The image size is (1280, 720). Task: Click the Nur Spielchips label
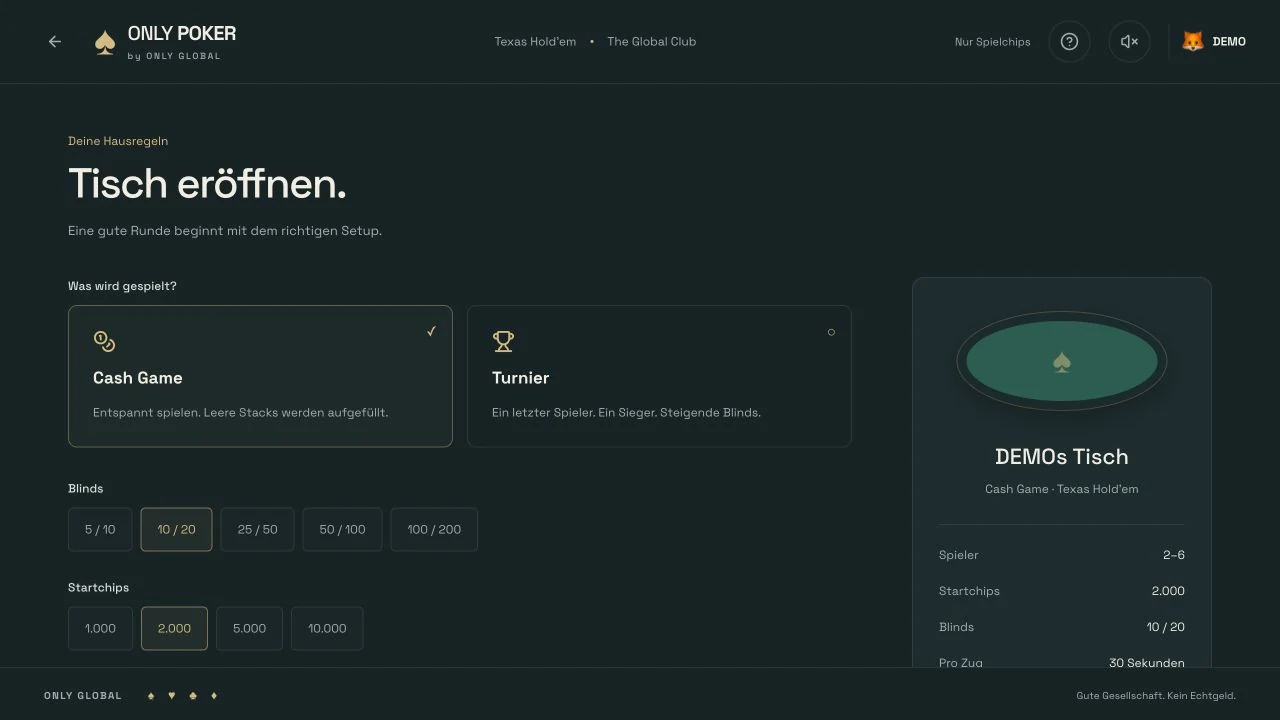point(992,42)
